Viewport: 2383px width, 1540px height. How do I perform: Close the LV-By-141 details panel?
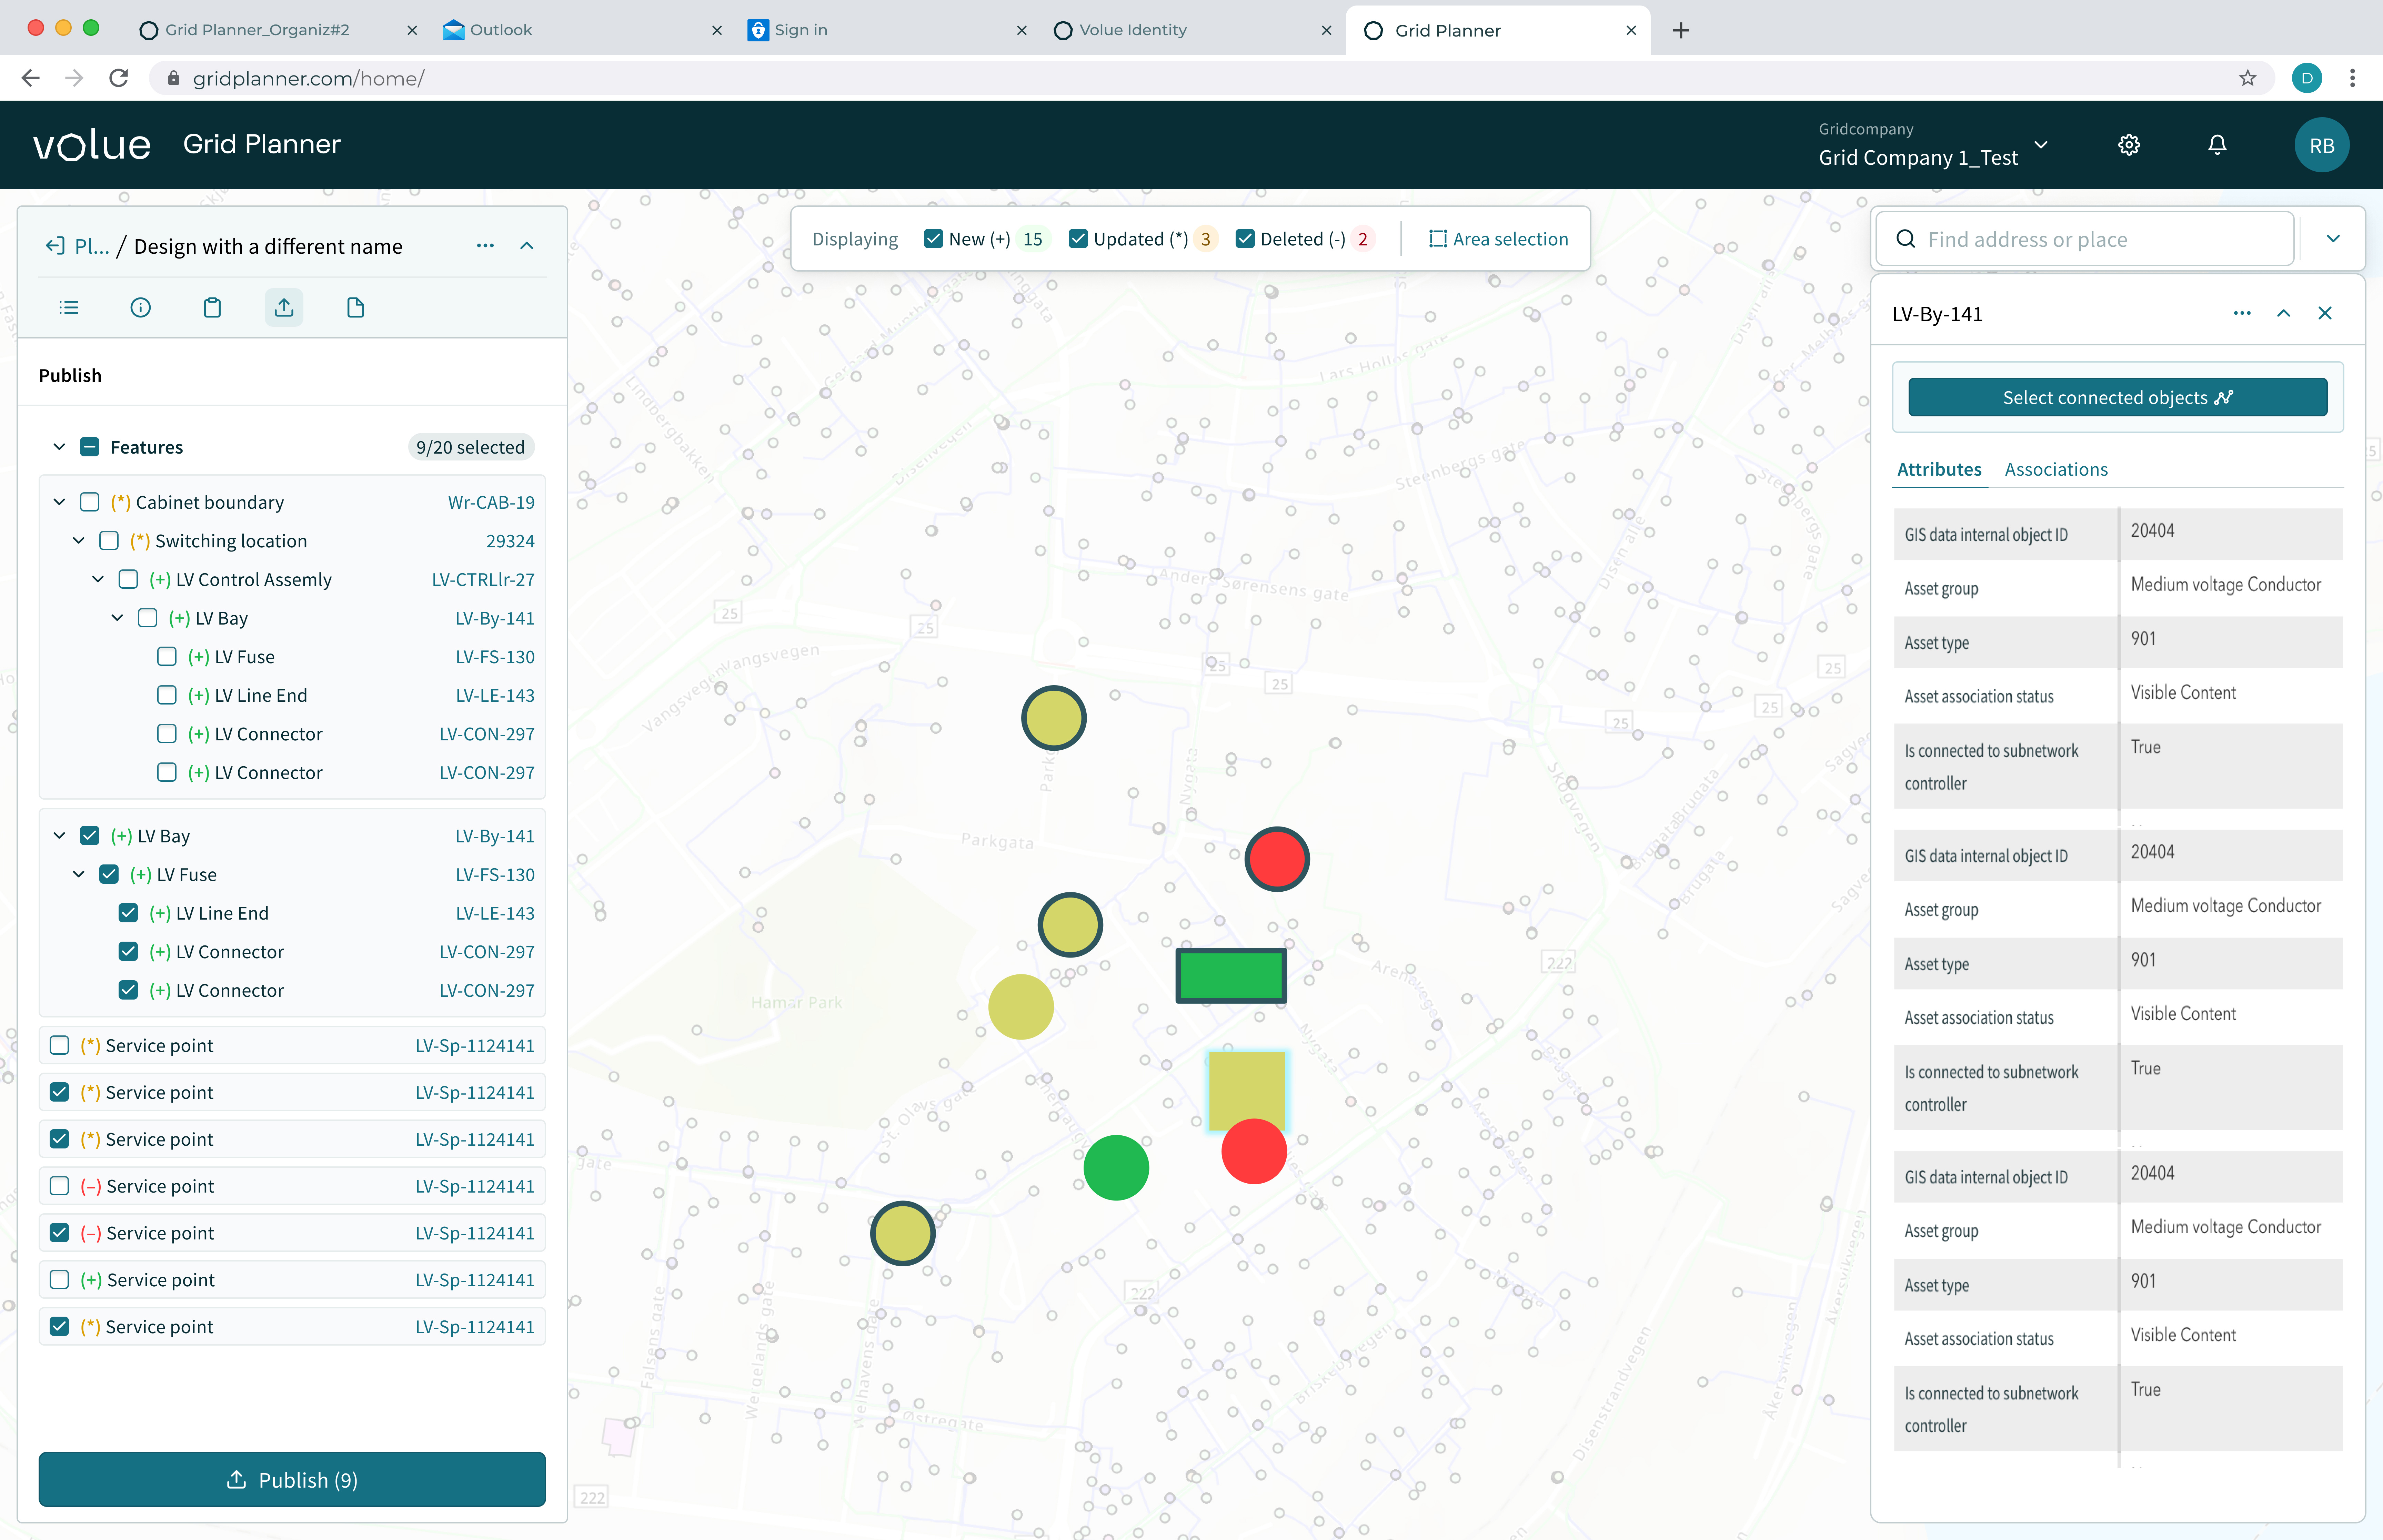(x=2325, y=313)
